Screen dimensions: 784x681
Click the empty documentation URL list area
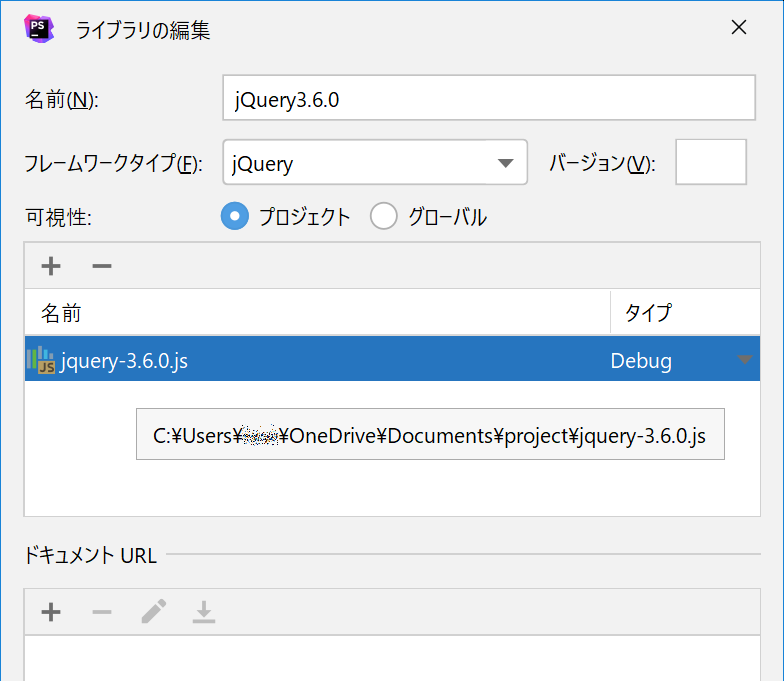pos(392,658)
